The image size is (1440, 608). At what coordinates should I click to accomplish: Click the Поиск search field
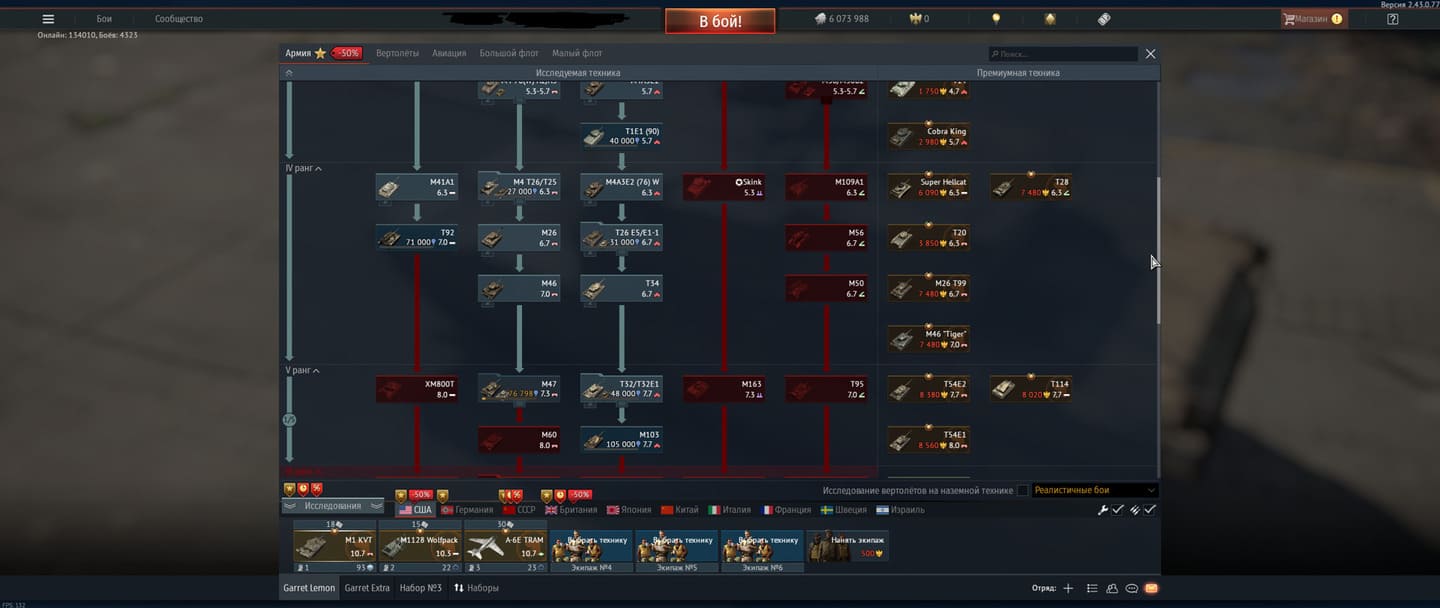[1065, 54]
